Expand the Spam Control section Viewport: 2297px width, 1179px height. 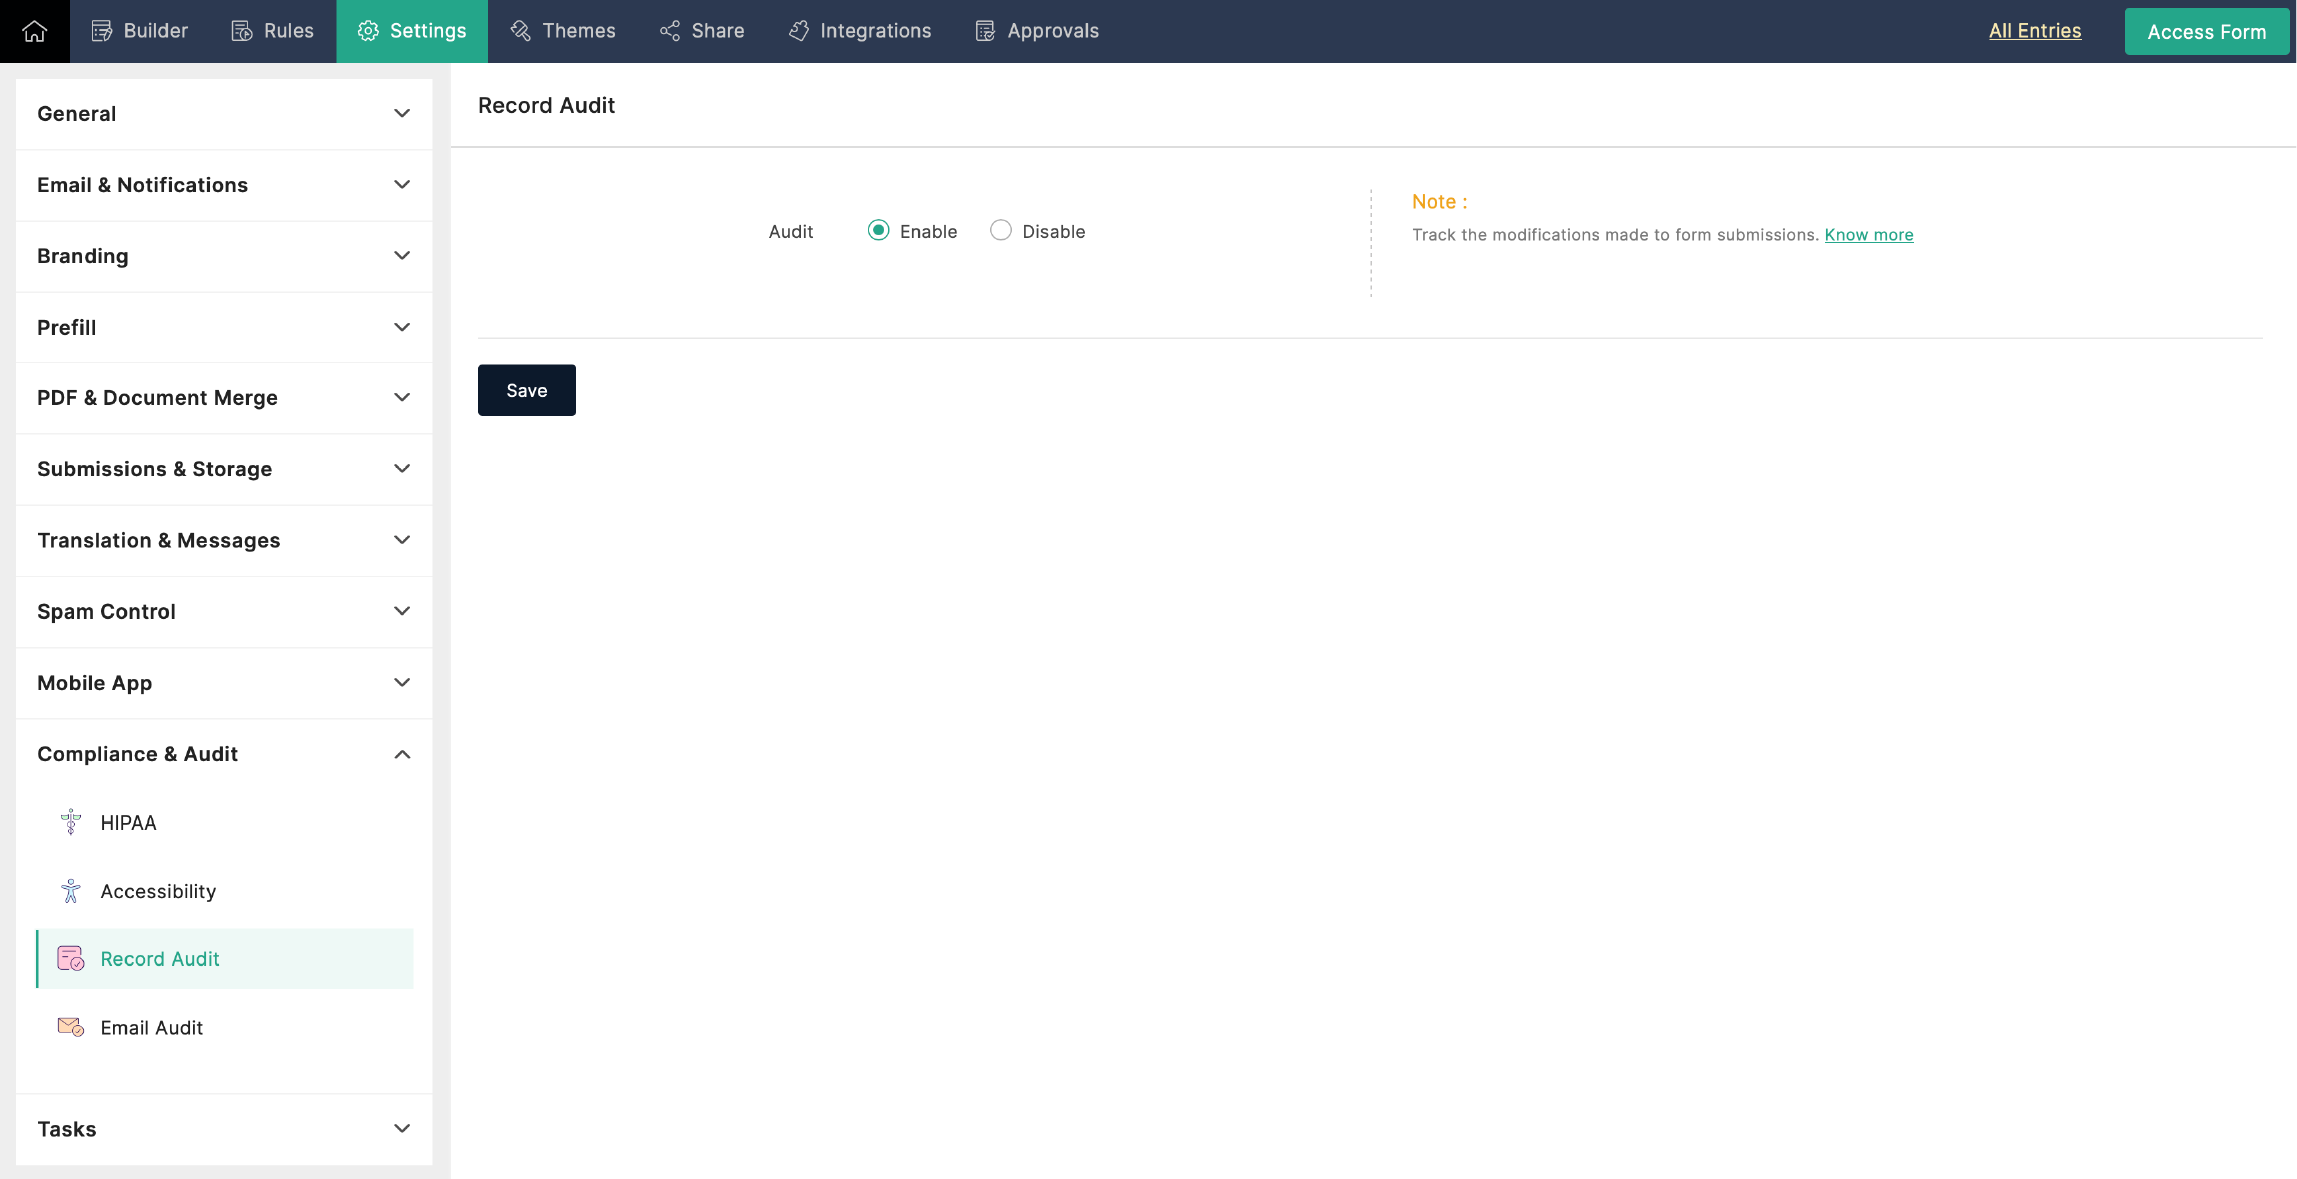point(401,611)
